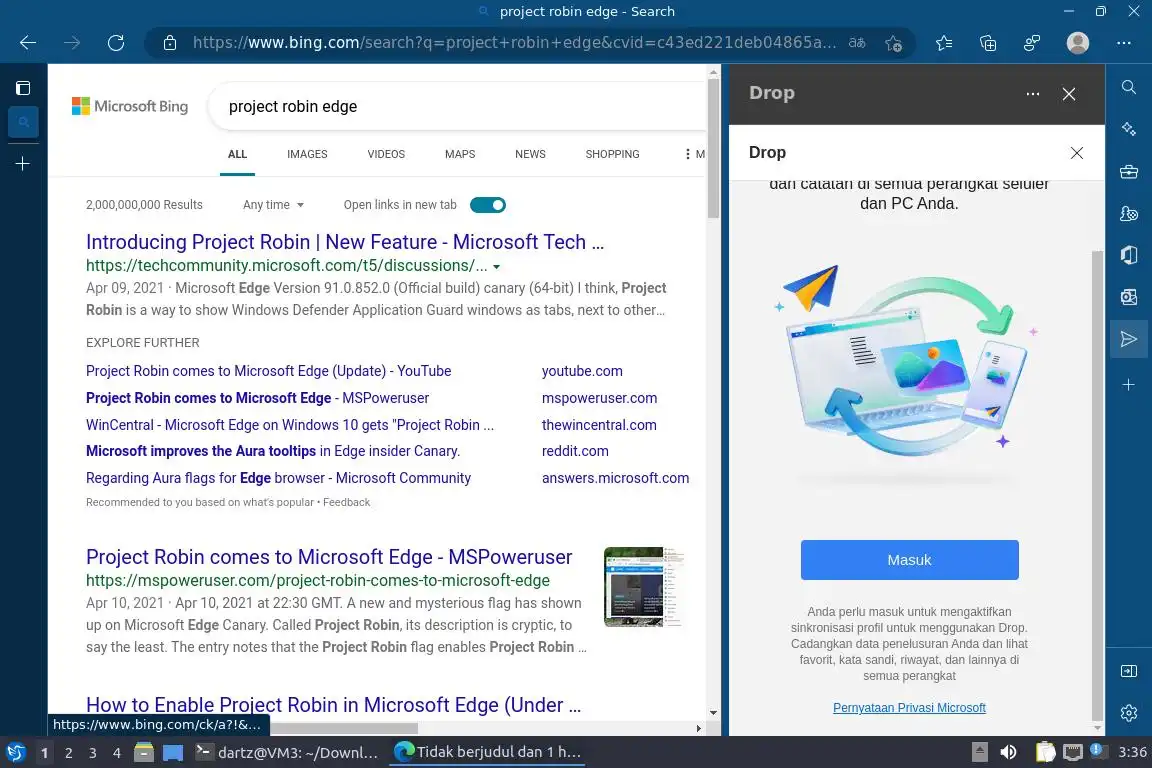Image resolution: width=1152 pixels, height=768 pixels.
Task: Open the sidebar Outlook icon
Action: 1129,297
